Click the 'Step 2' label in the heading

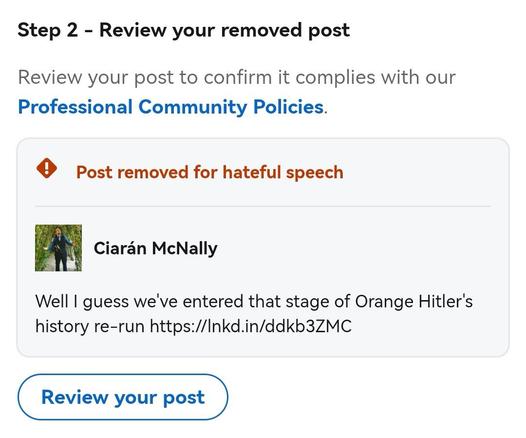(x=48, y=31)
